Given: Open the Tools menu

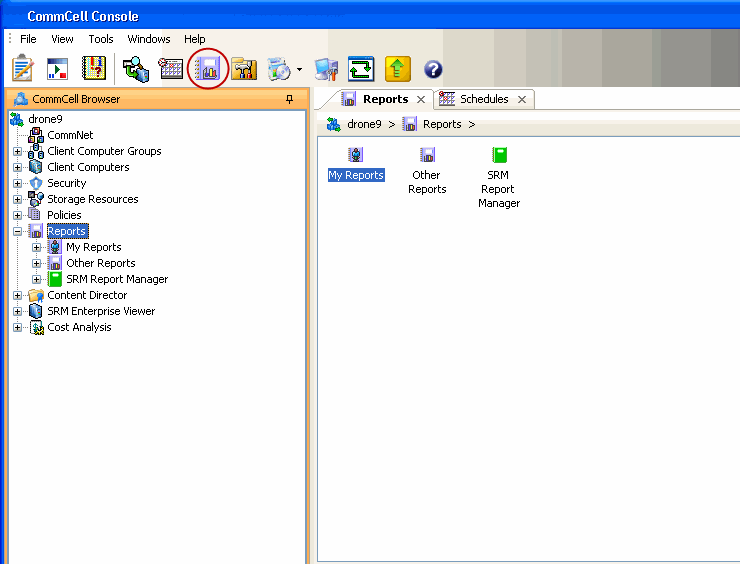Looking at the screenshot, I should 101,39.
